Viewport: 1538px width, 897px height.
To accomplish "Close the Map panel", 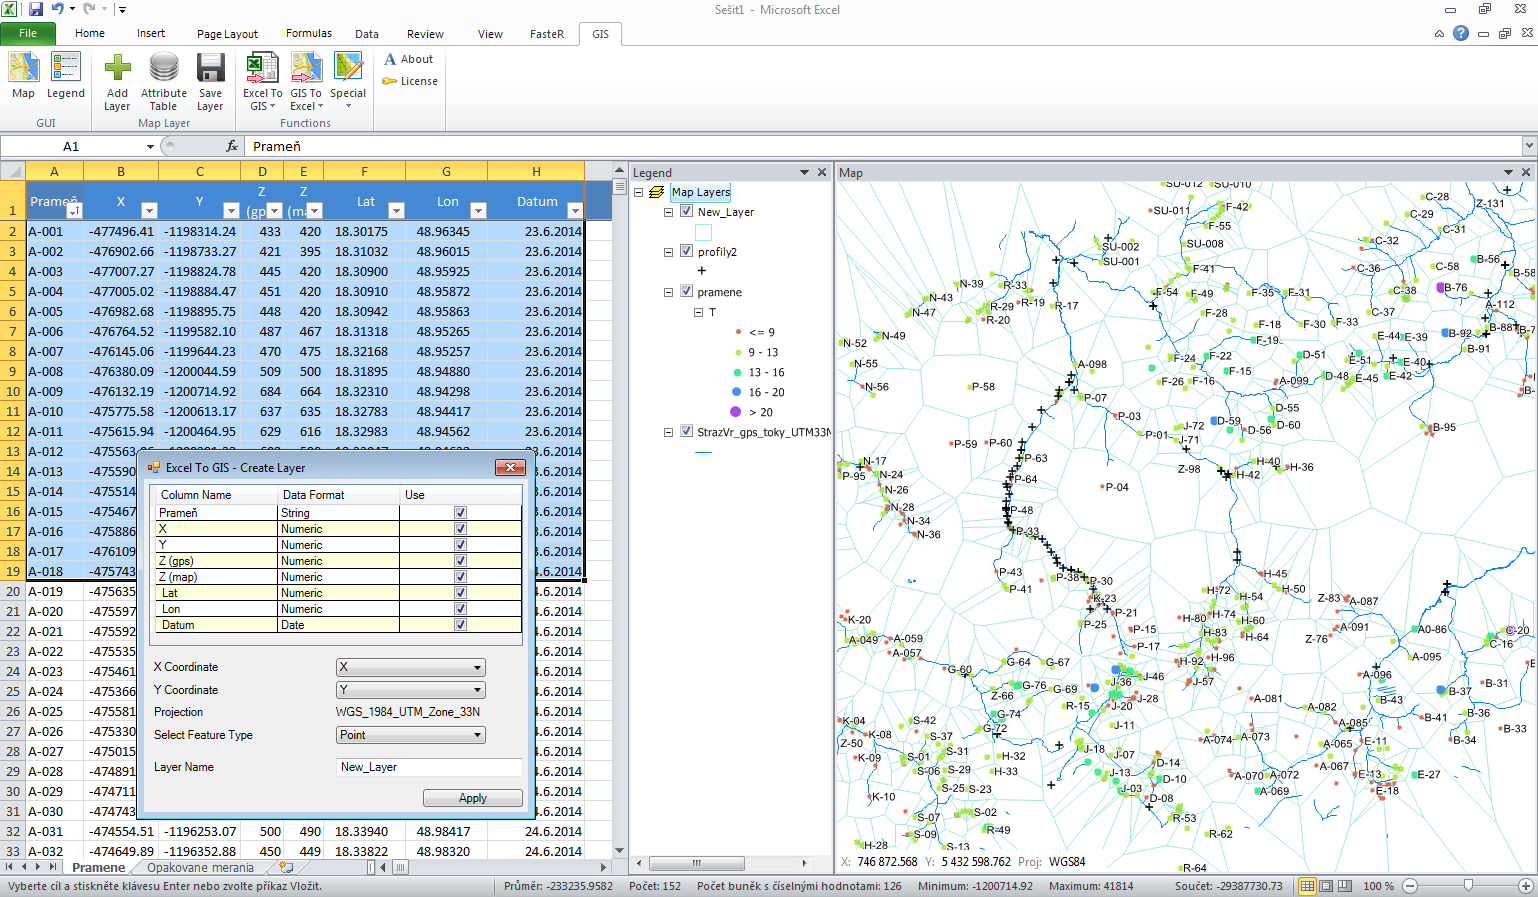I will (1526, 172).
